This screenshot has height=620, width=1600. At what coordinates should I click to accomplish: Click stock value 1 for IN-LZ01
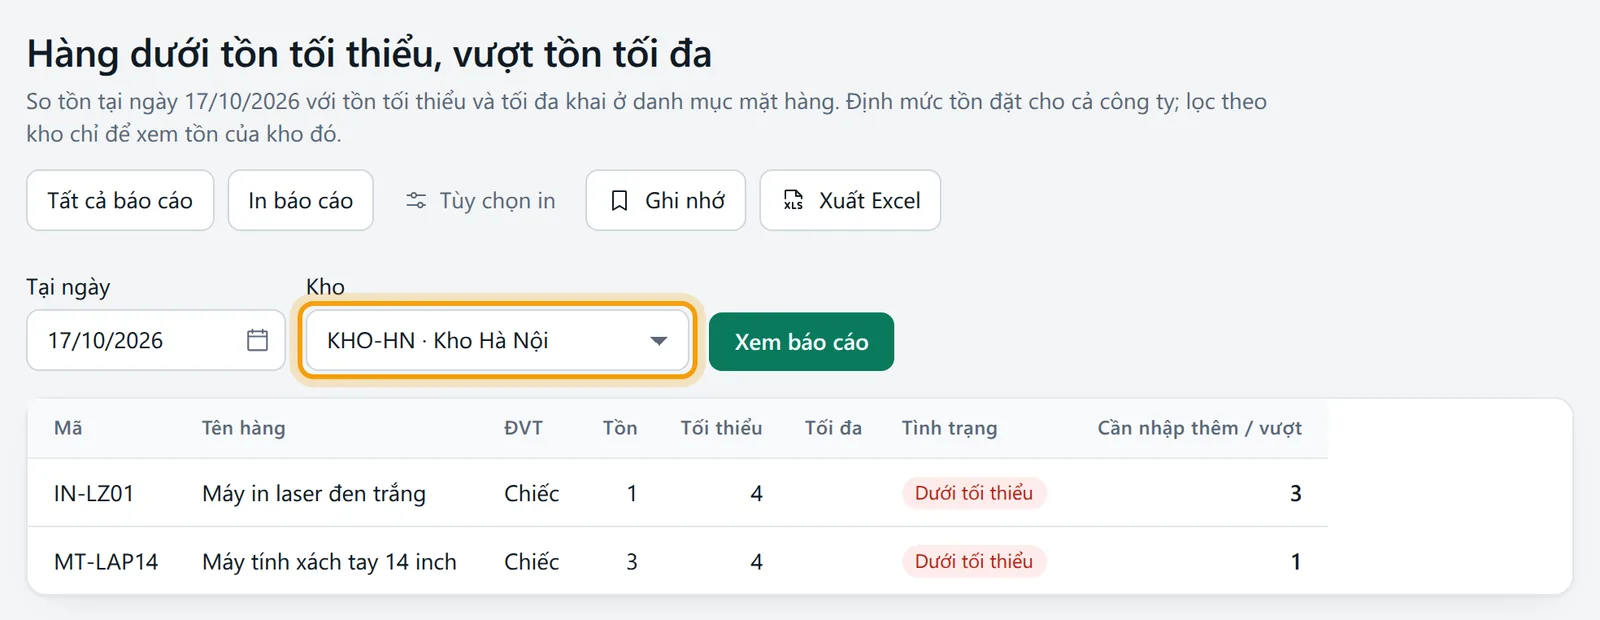[x=632, y=493]
